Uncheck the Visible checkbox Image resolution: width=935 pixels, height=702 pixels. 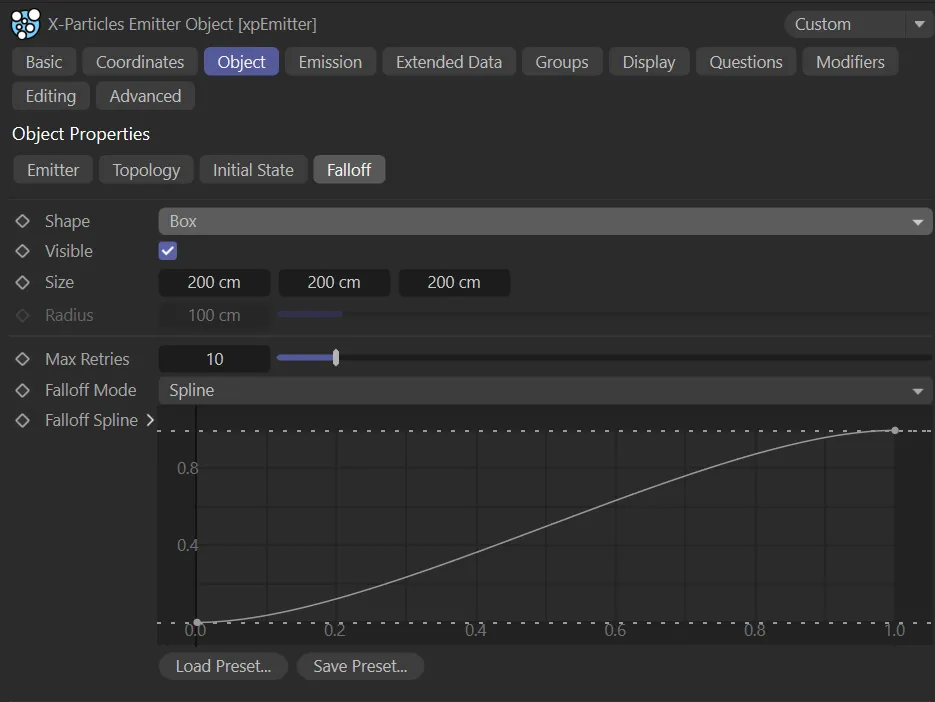click(168, 251)
